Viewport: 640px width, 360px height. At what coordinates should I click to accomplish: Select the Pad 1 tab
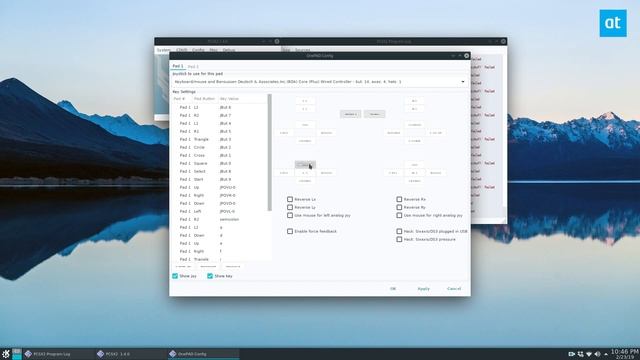[178, 66]
